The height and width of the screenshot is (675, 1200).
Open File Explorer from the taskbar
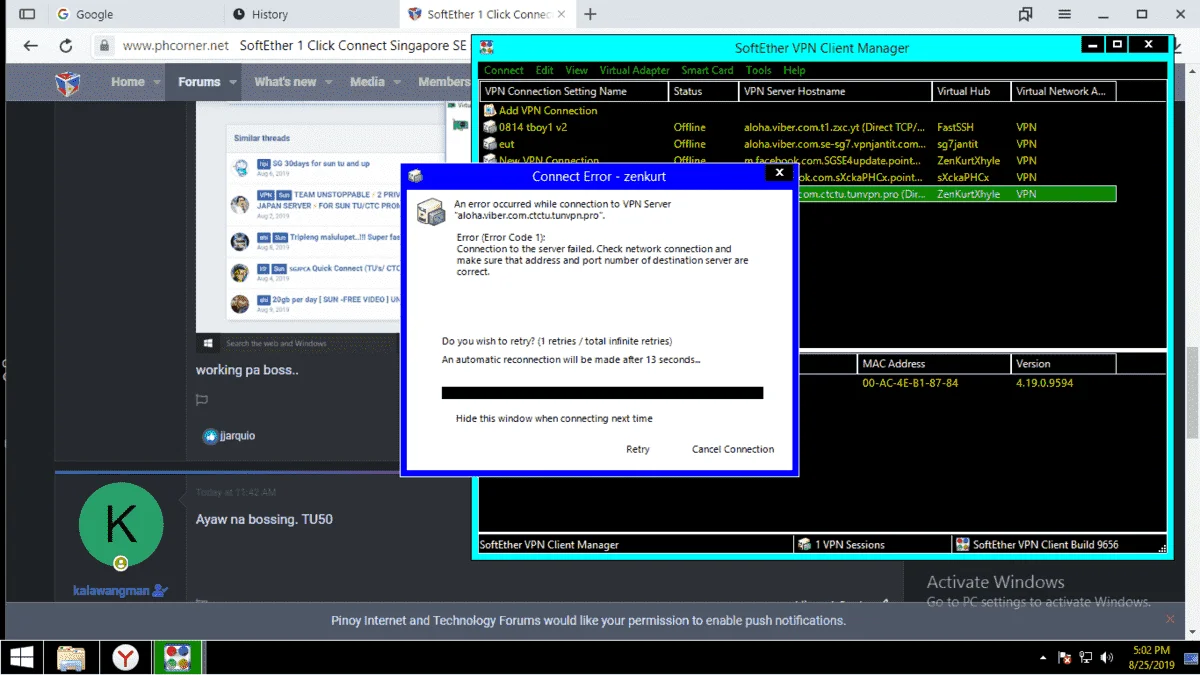pos(71,657)
